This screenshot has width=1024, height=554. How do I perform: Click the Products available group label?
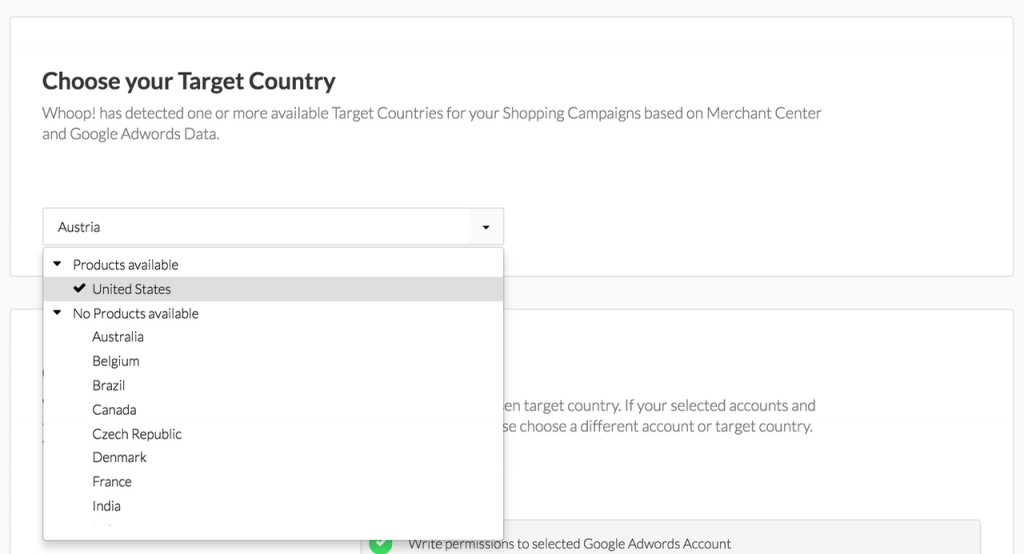pos(125,265)
